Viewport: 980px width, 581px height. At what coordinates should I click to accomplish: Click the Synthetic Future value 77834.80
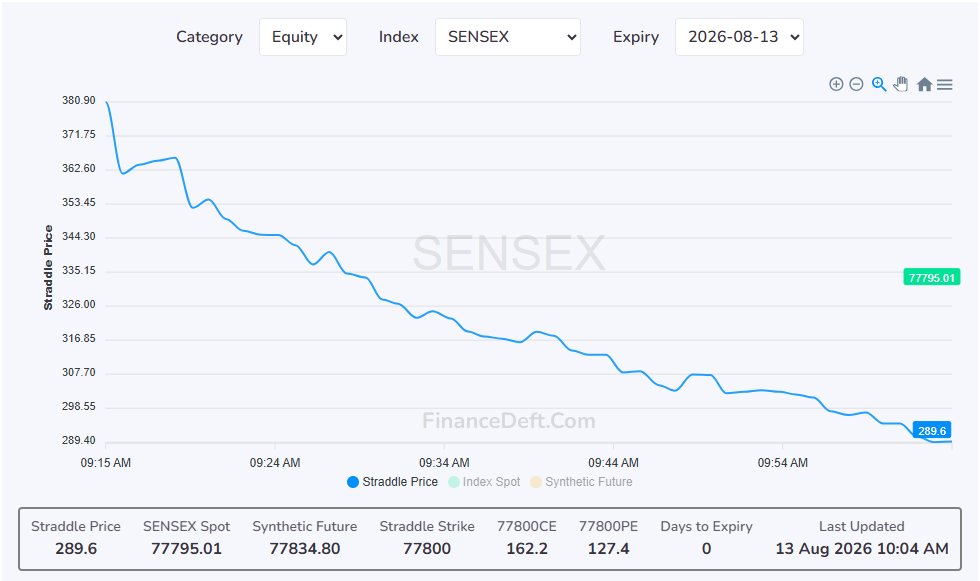[x=305, y=549]
